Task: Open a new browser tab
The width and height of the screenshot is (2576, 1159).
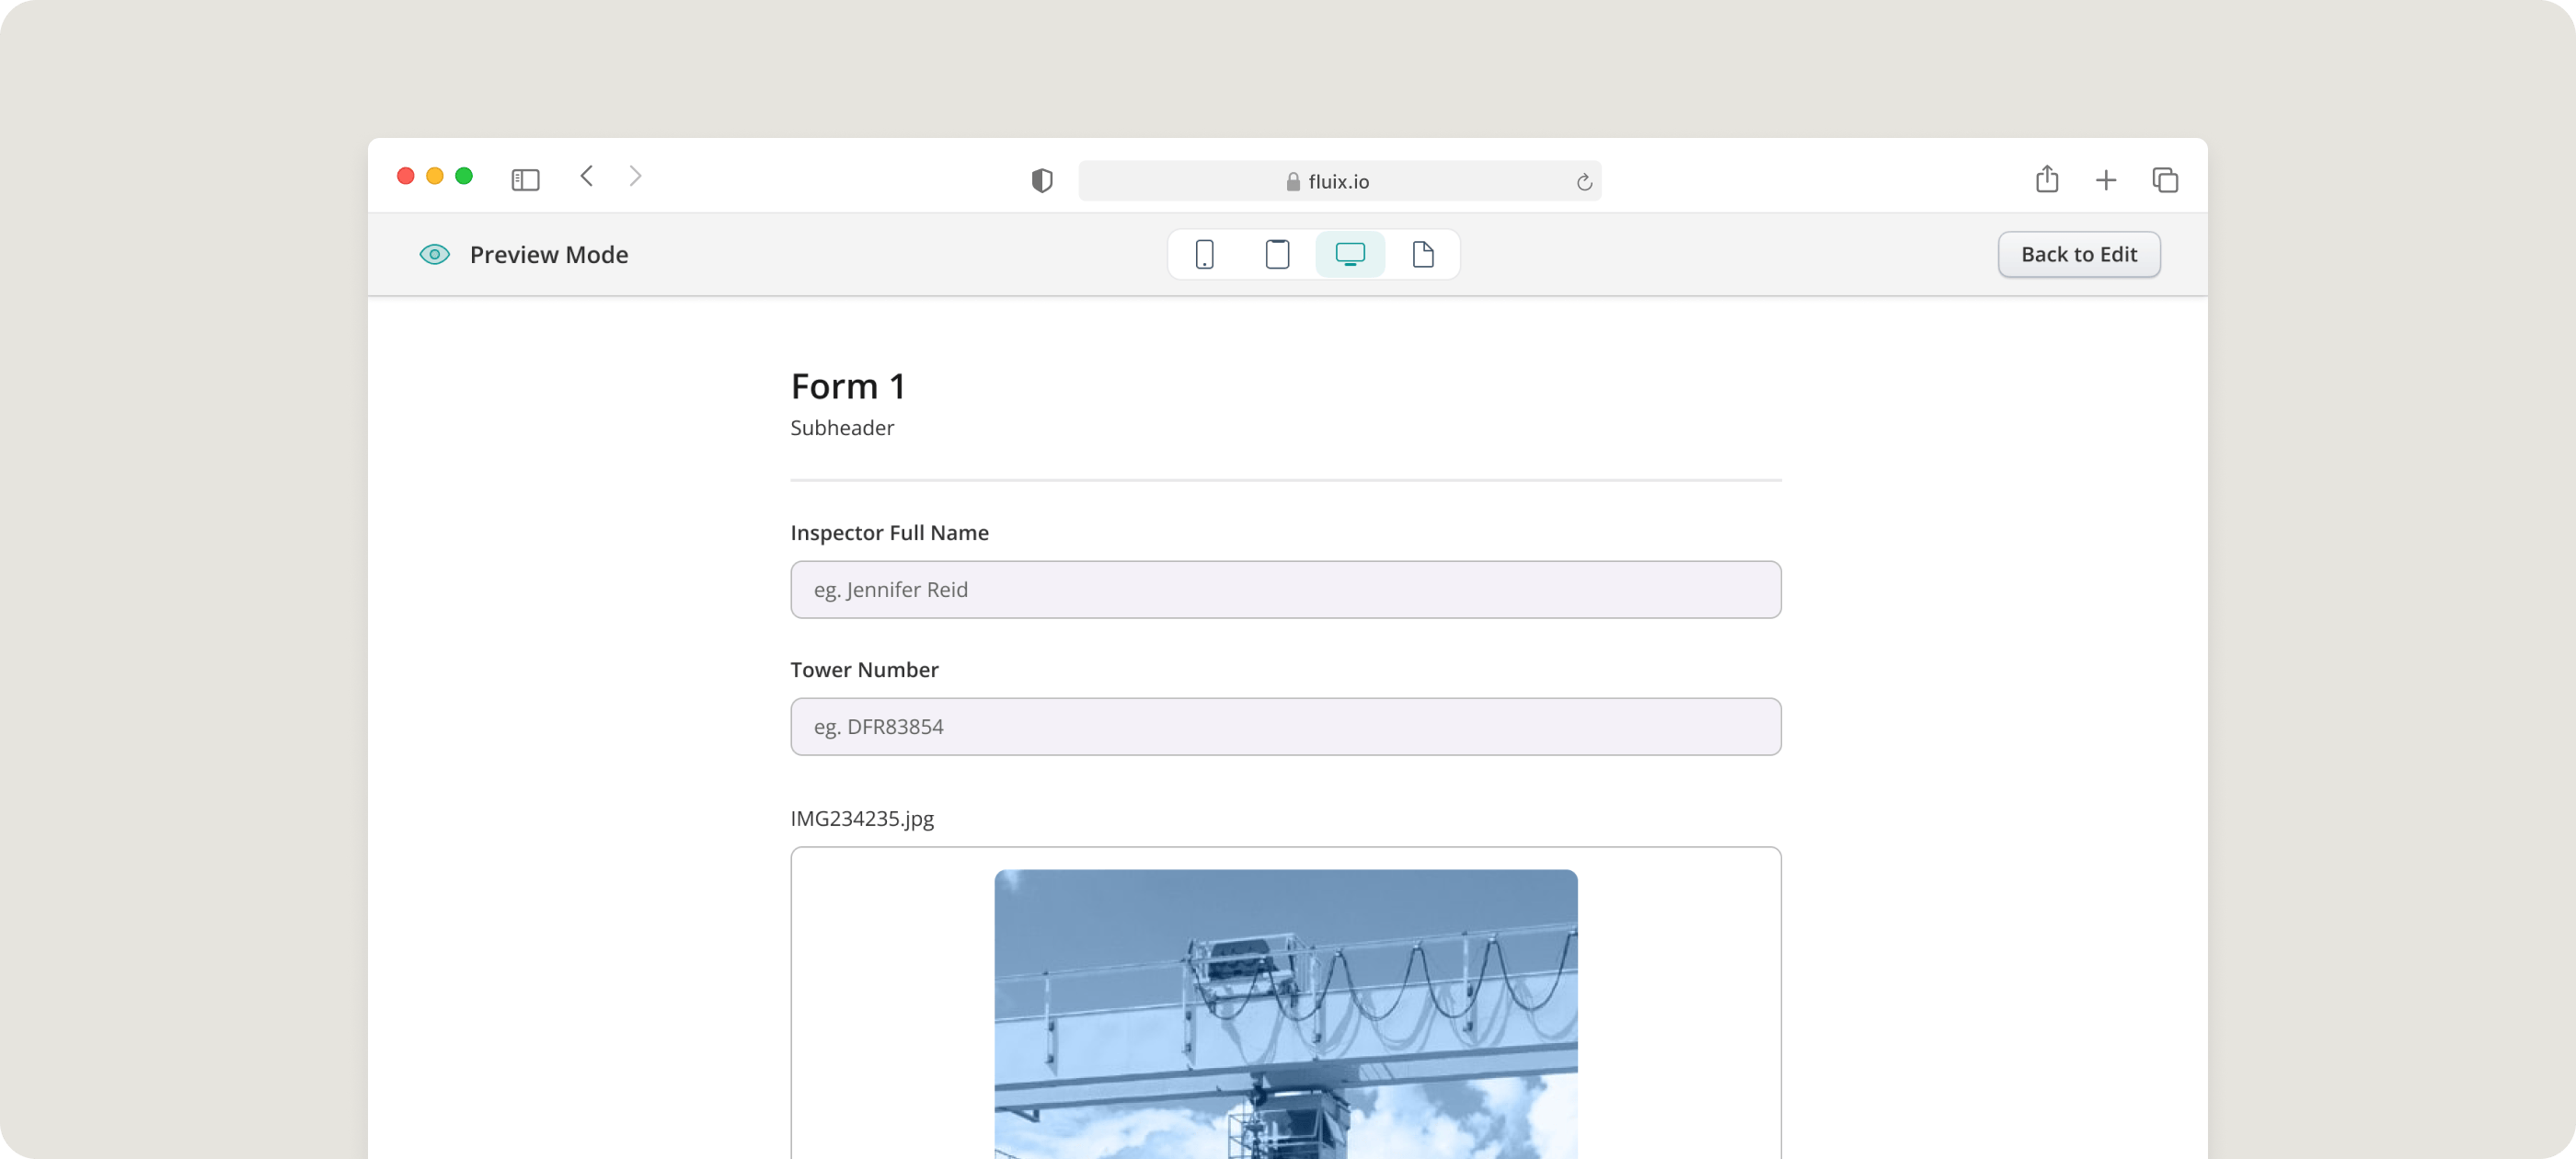Action: coord(2106,180)
